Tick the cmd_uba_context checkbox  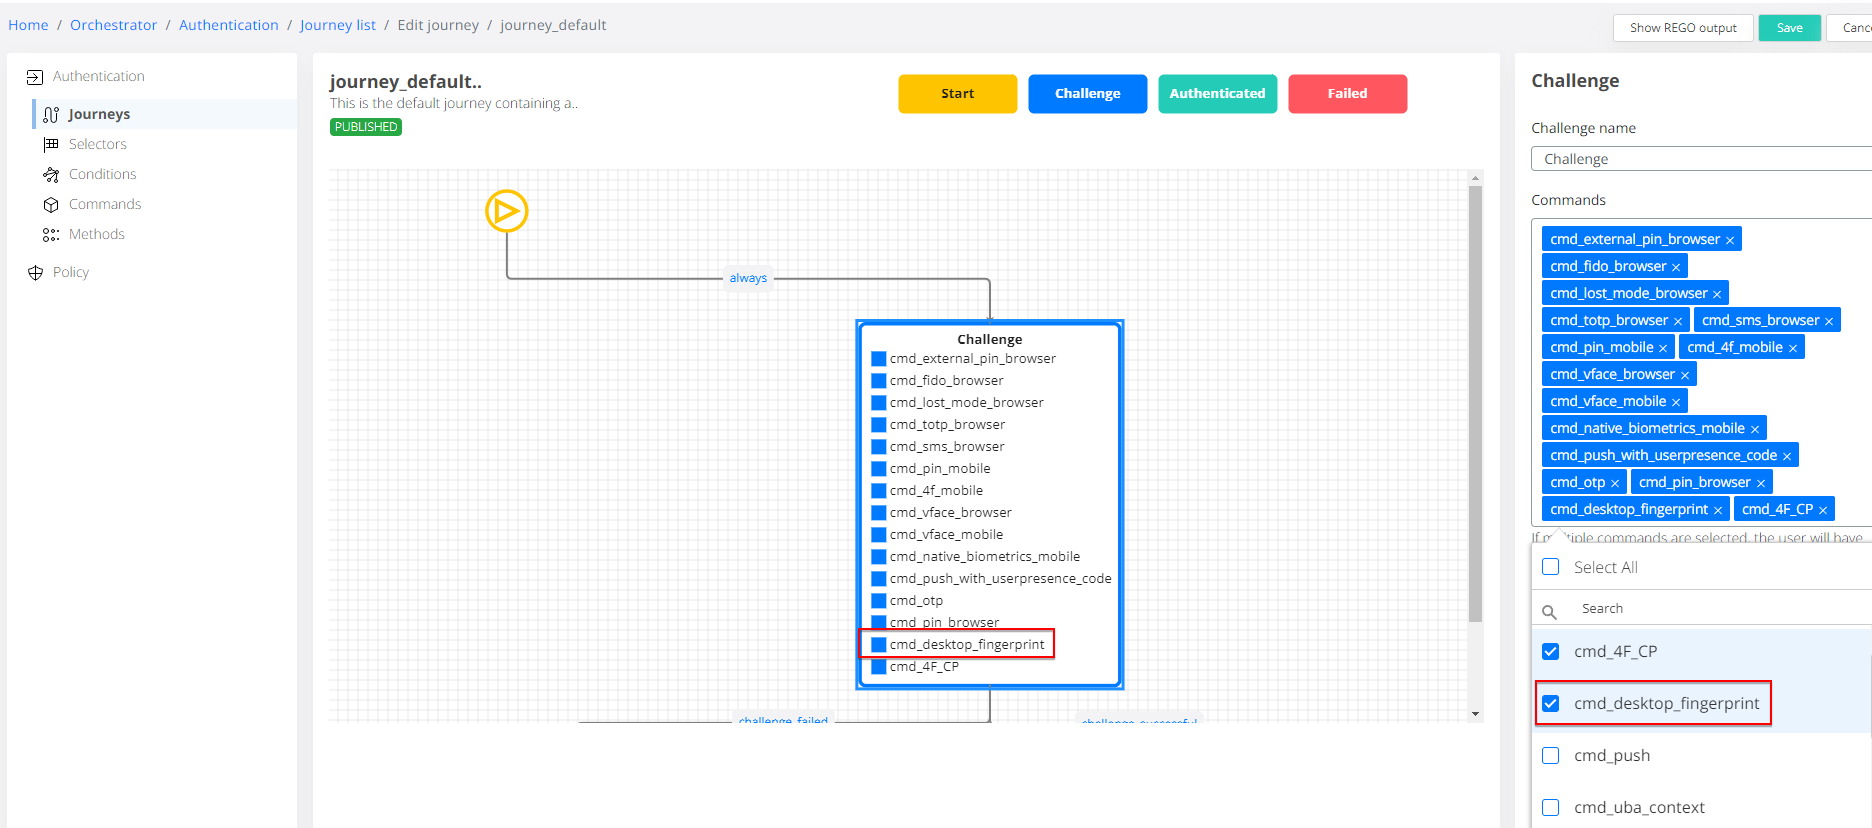pyautogui.click(x=1550, y=807)
